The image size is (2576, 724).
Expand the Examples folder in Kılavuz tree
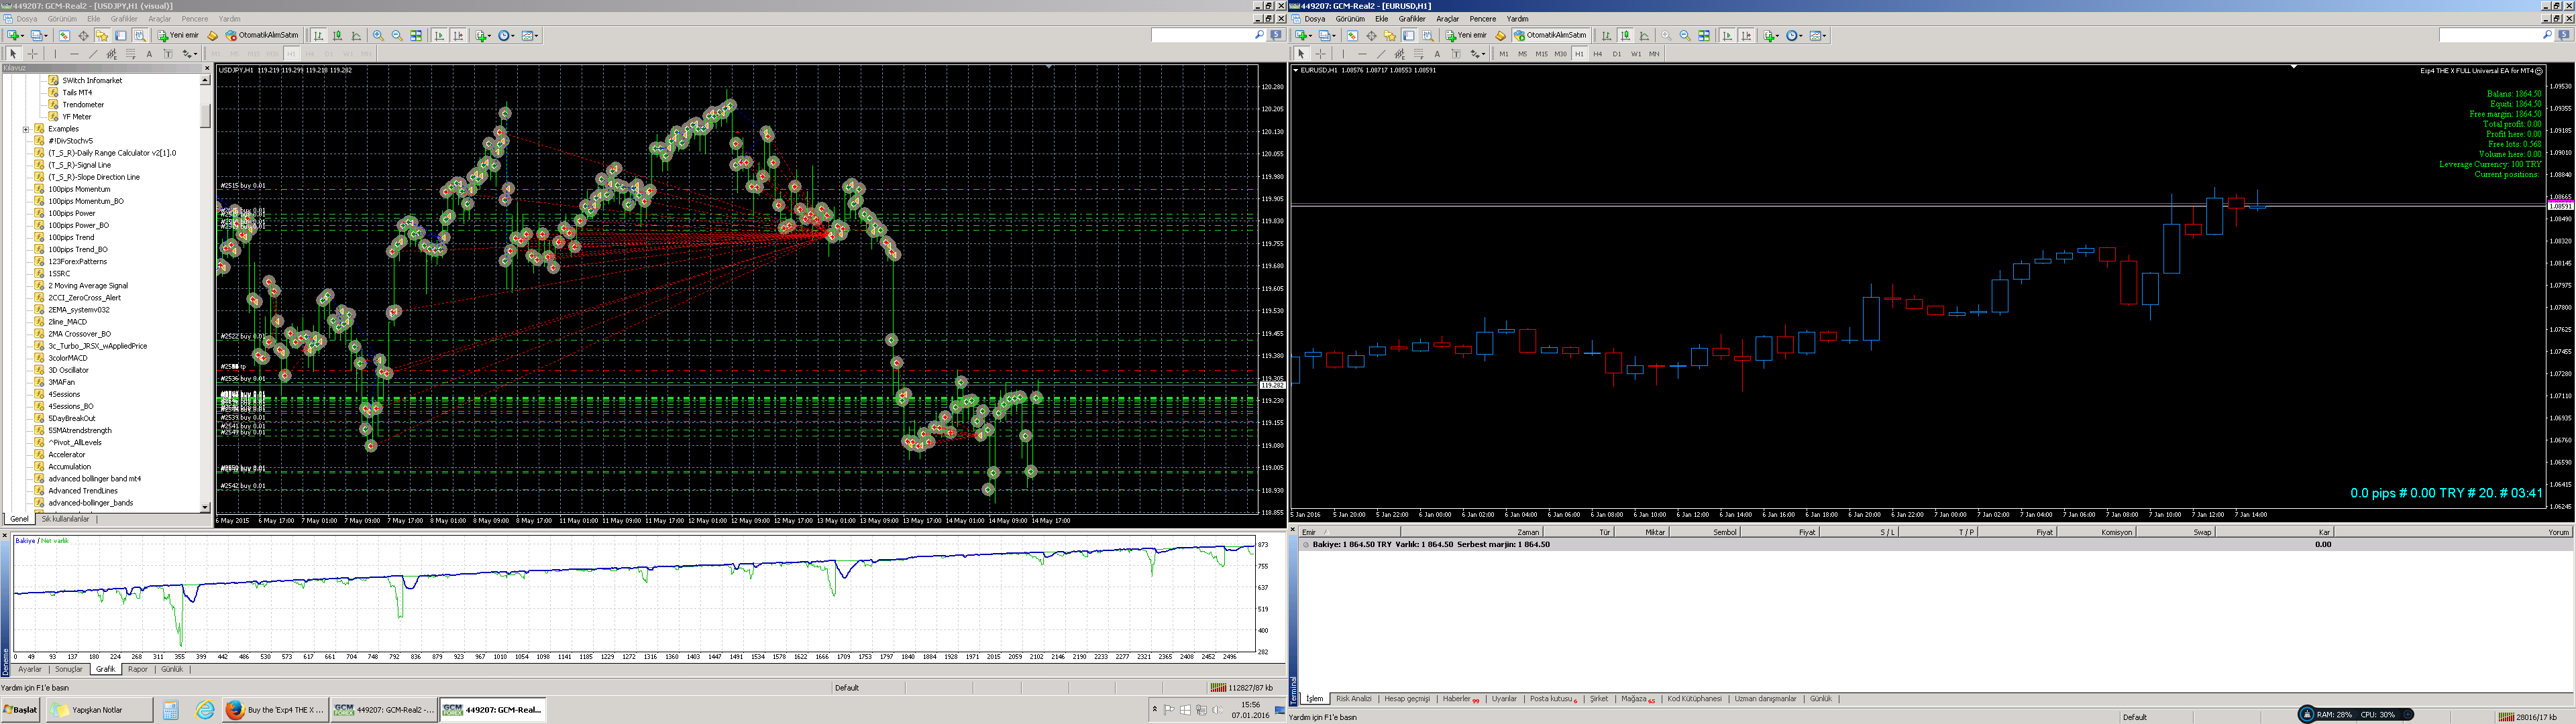26,129
